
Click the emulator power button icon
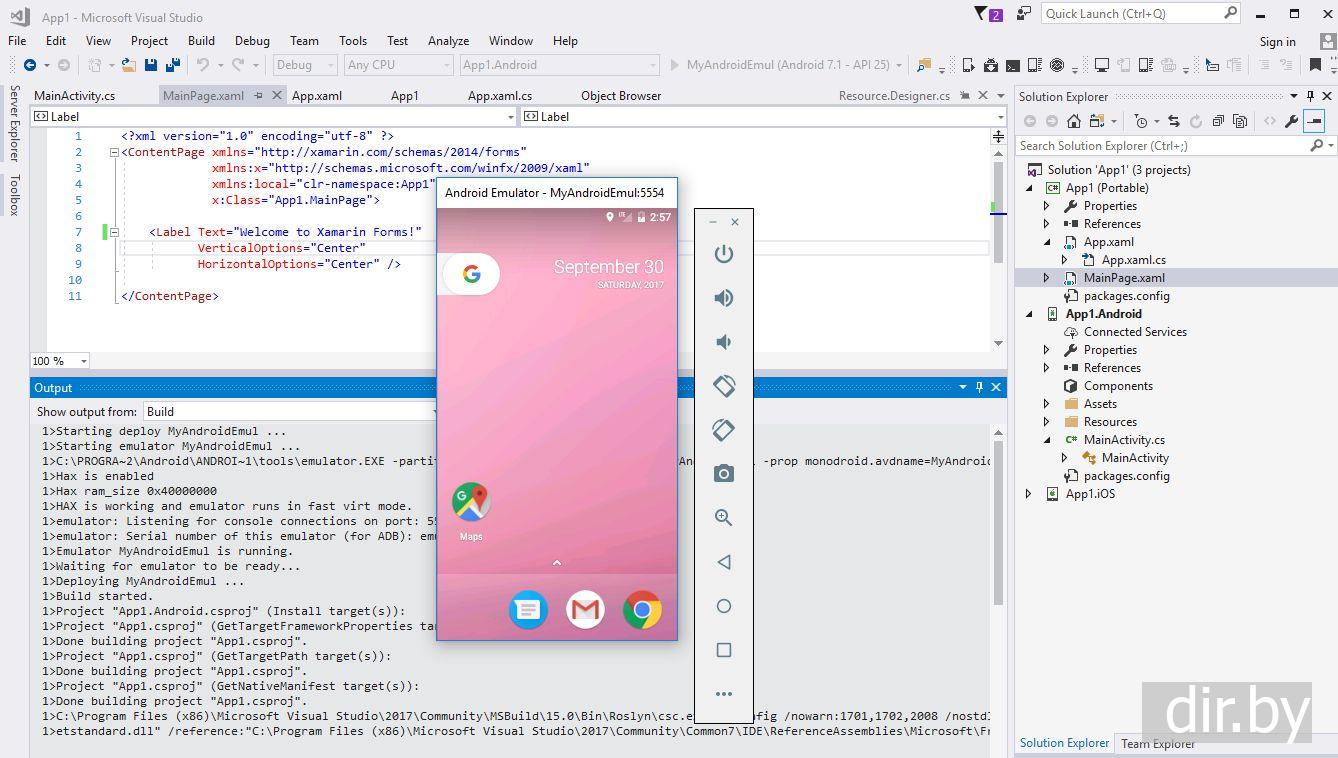[x=723, y=254]
